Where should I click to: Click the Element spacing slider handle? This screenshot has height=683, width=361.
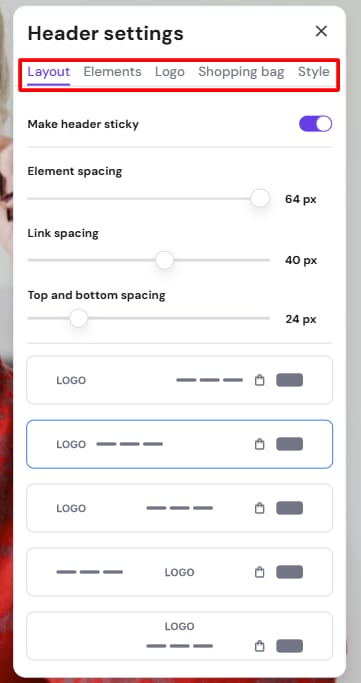point(260,199)
